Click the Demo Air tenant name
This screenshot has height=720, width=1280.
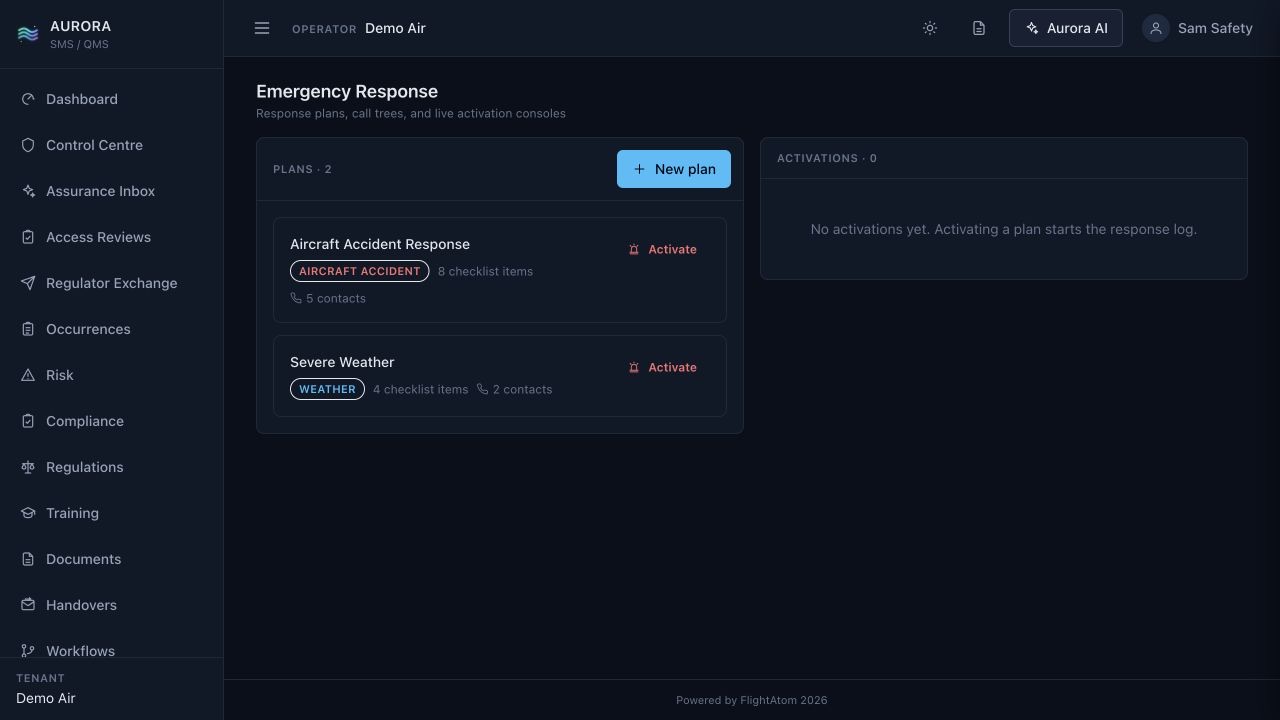point(46,698)
